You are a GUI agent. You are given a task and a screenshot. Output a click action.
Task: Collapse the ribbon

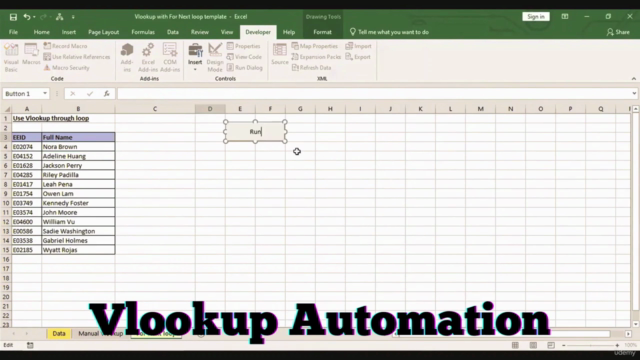coord(633,78)
